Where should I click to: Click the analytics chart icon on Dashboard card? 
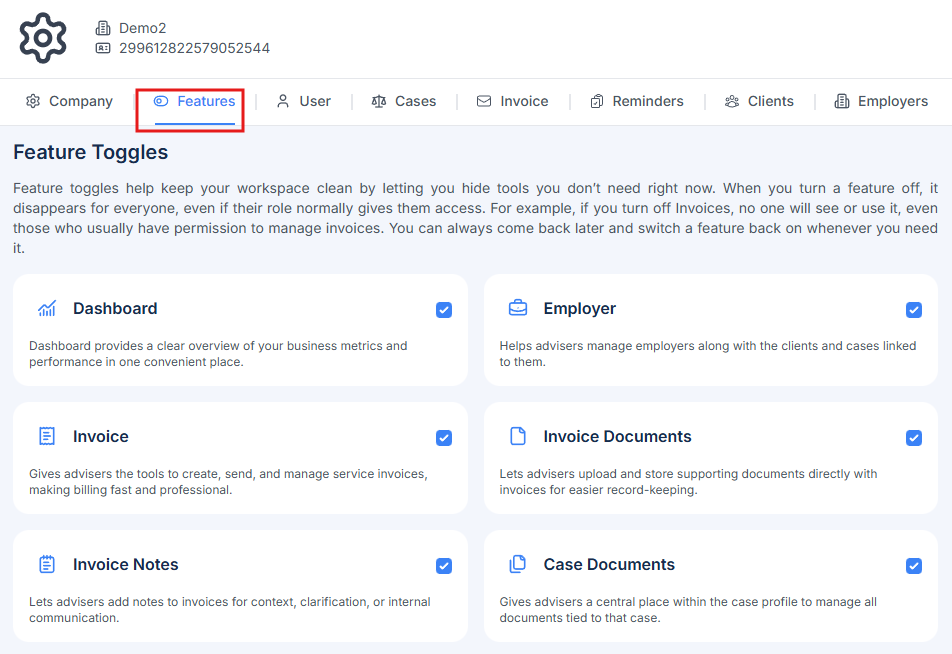46,308
